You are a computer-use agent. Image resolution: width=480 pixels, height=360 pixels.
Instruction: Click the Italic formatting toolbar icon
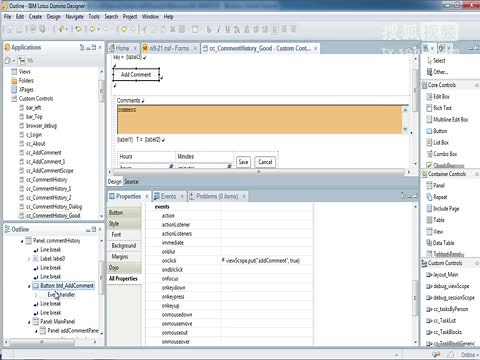[x=218, y=29]
